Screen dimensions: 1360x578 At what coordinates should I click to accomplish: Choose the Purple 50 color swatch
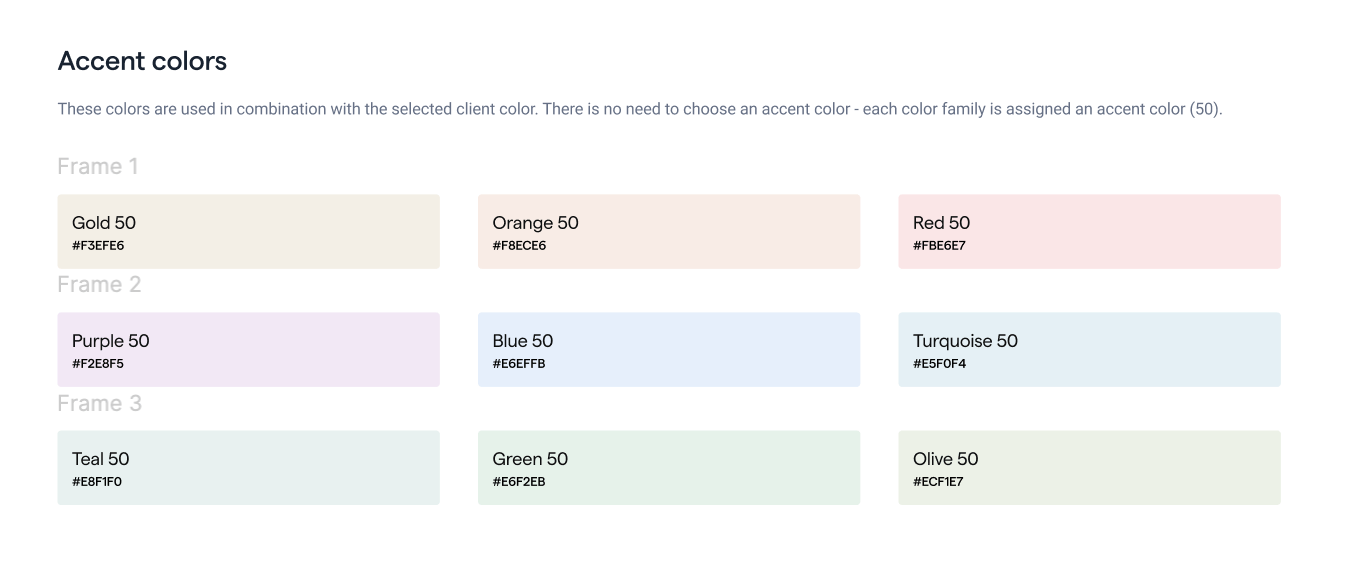click(x=248, y=349)
